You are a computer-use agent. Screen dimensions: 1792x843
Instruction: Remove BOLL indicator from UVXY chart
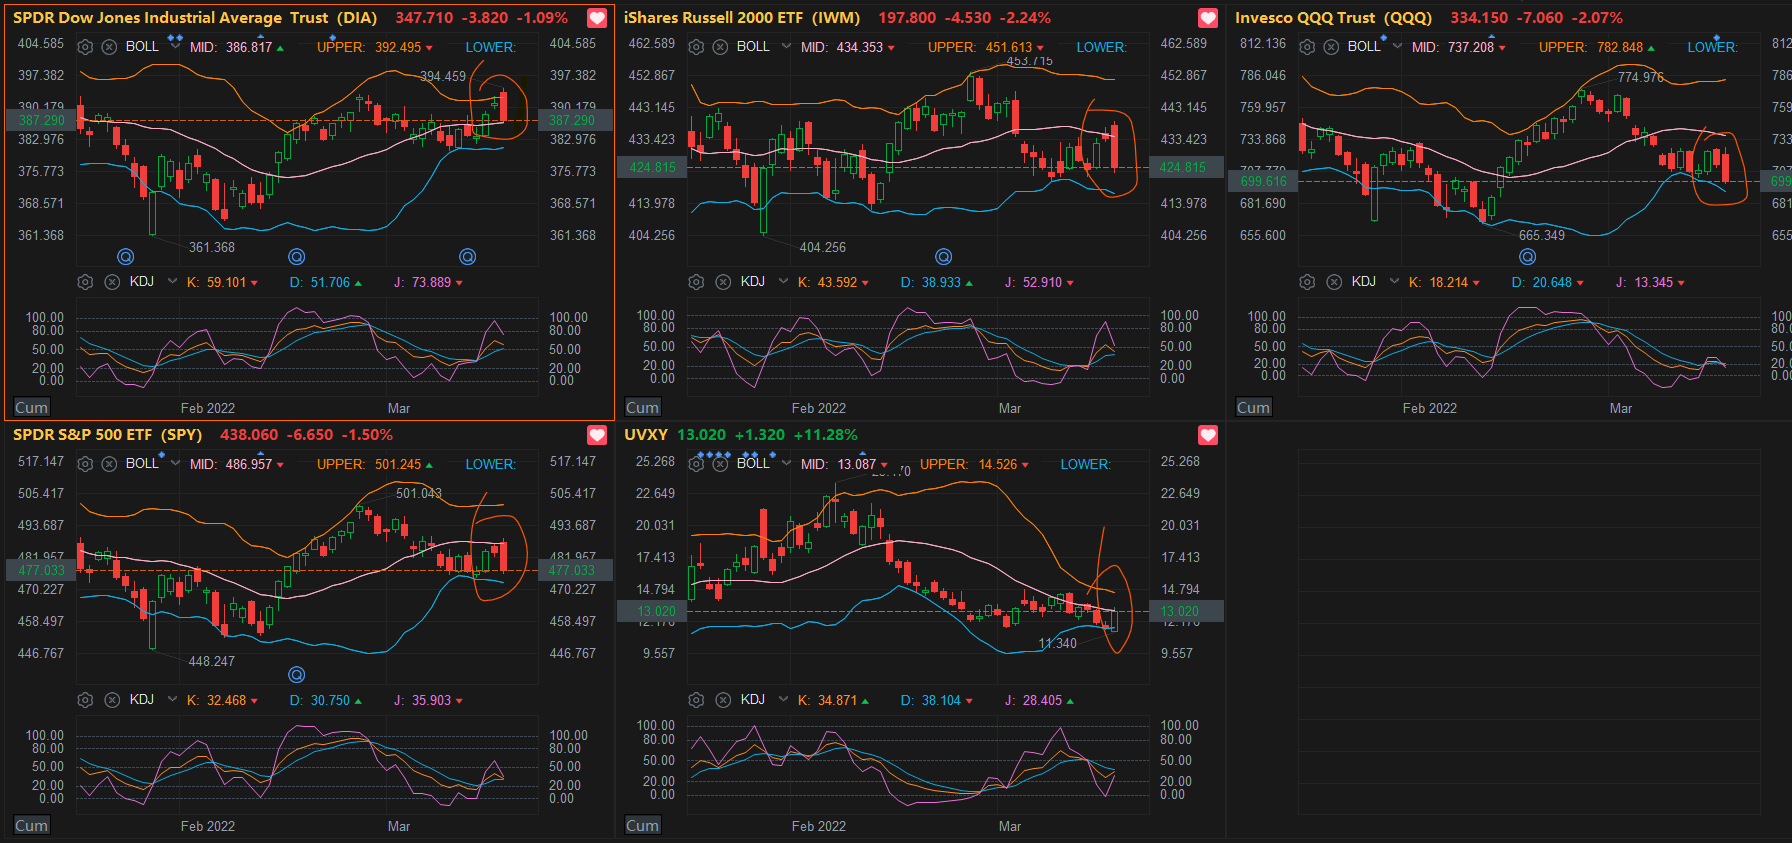pyautogui.click(x=721, y=464)
